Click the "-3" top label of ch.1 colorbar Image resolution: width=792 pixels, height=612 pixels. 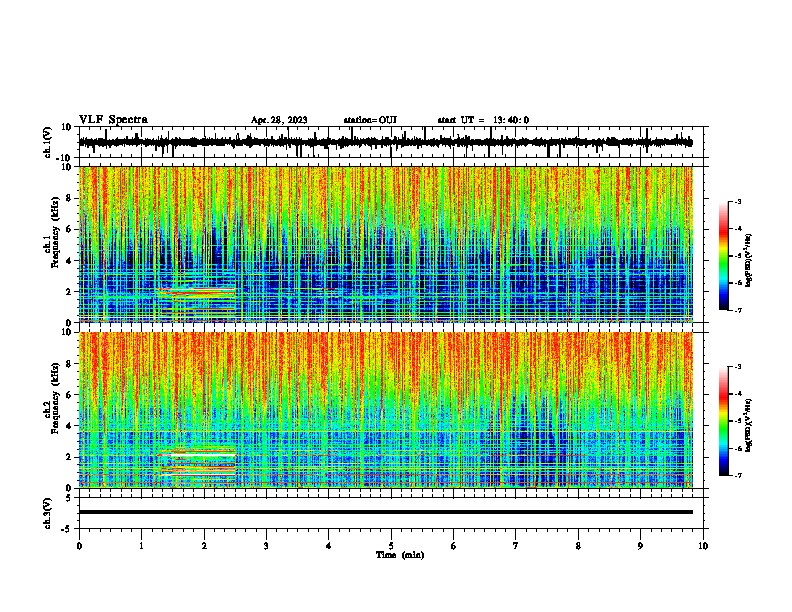[737, 201]
